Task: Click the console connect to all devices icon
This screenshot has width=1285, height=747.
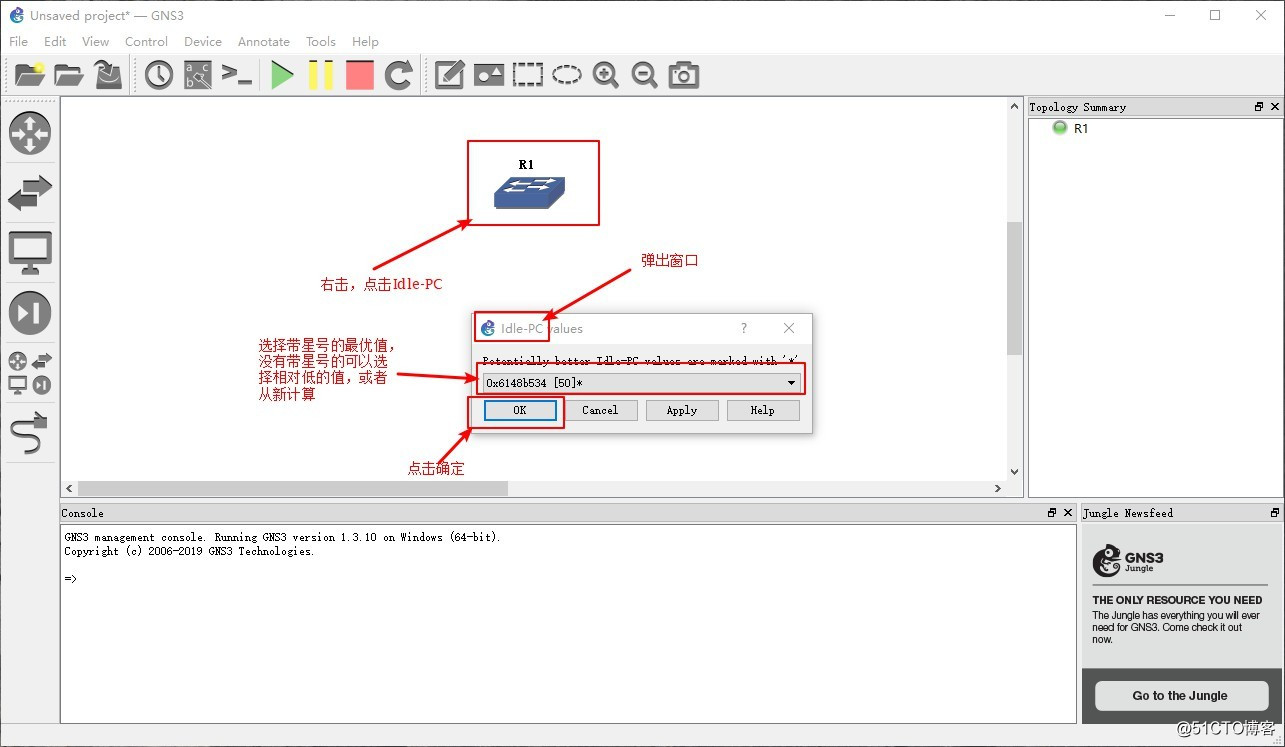Action: click(x=237, y=75)
